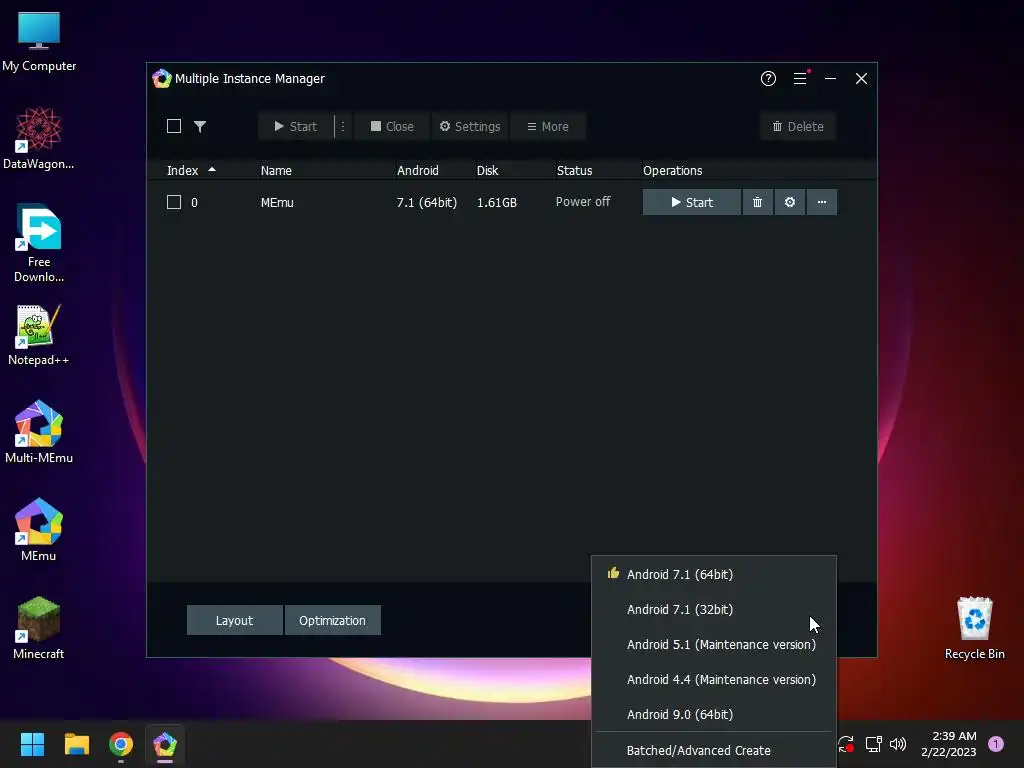Open Minecraft desktop shortcut
The image size is (1024, 768).
point(39,628)
